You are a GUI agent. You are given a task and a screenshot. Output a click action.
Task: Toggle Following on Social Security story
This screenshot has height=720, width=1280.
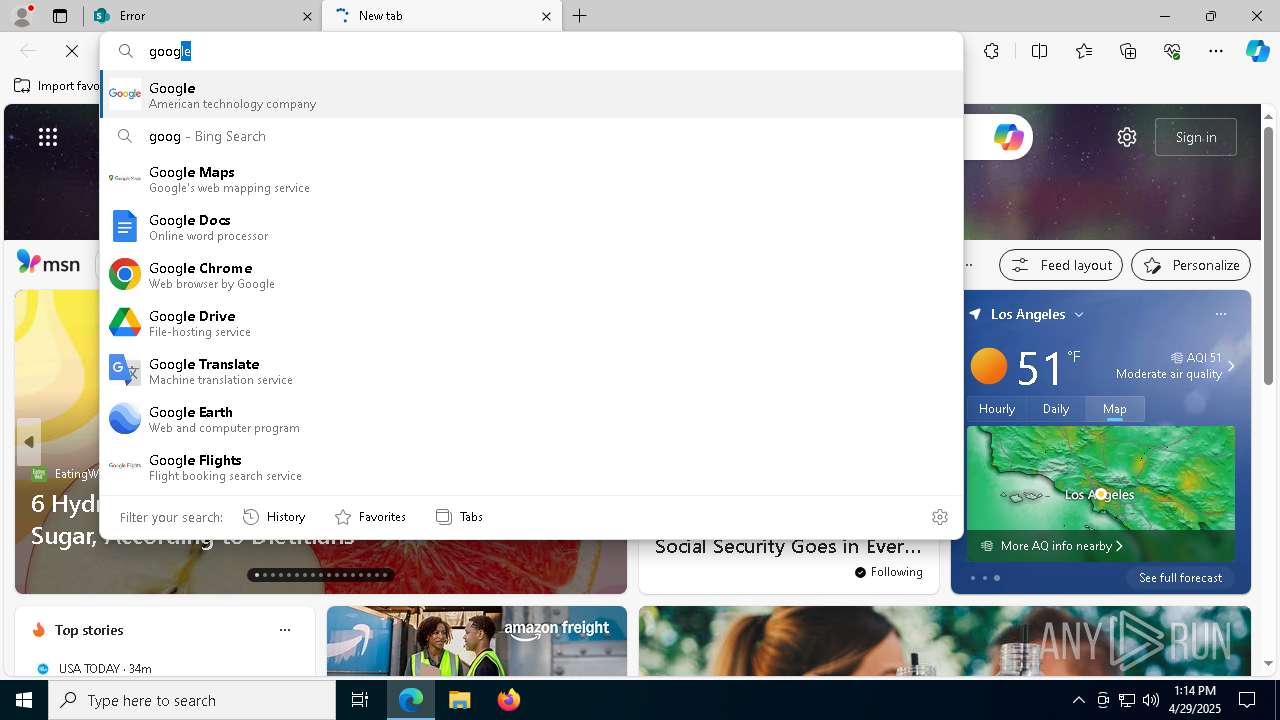click(889, 572)
